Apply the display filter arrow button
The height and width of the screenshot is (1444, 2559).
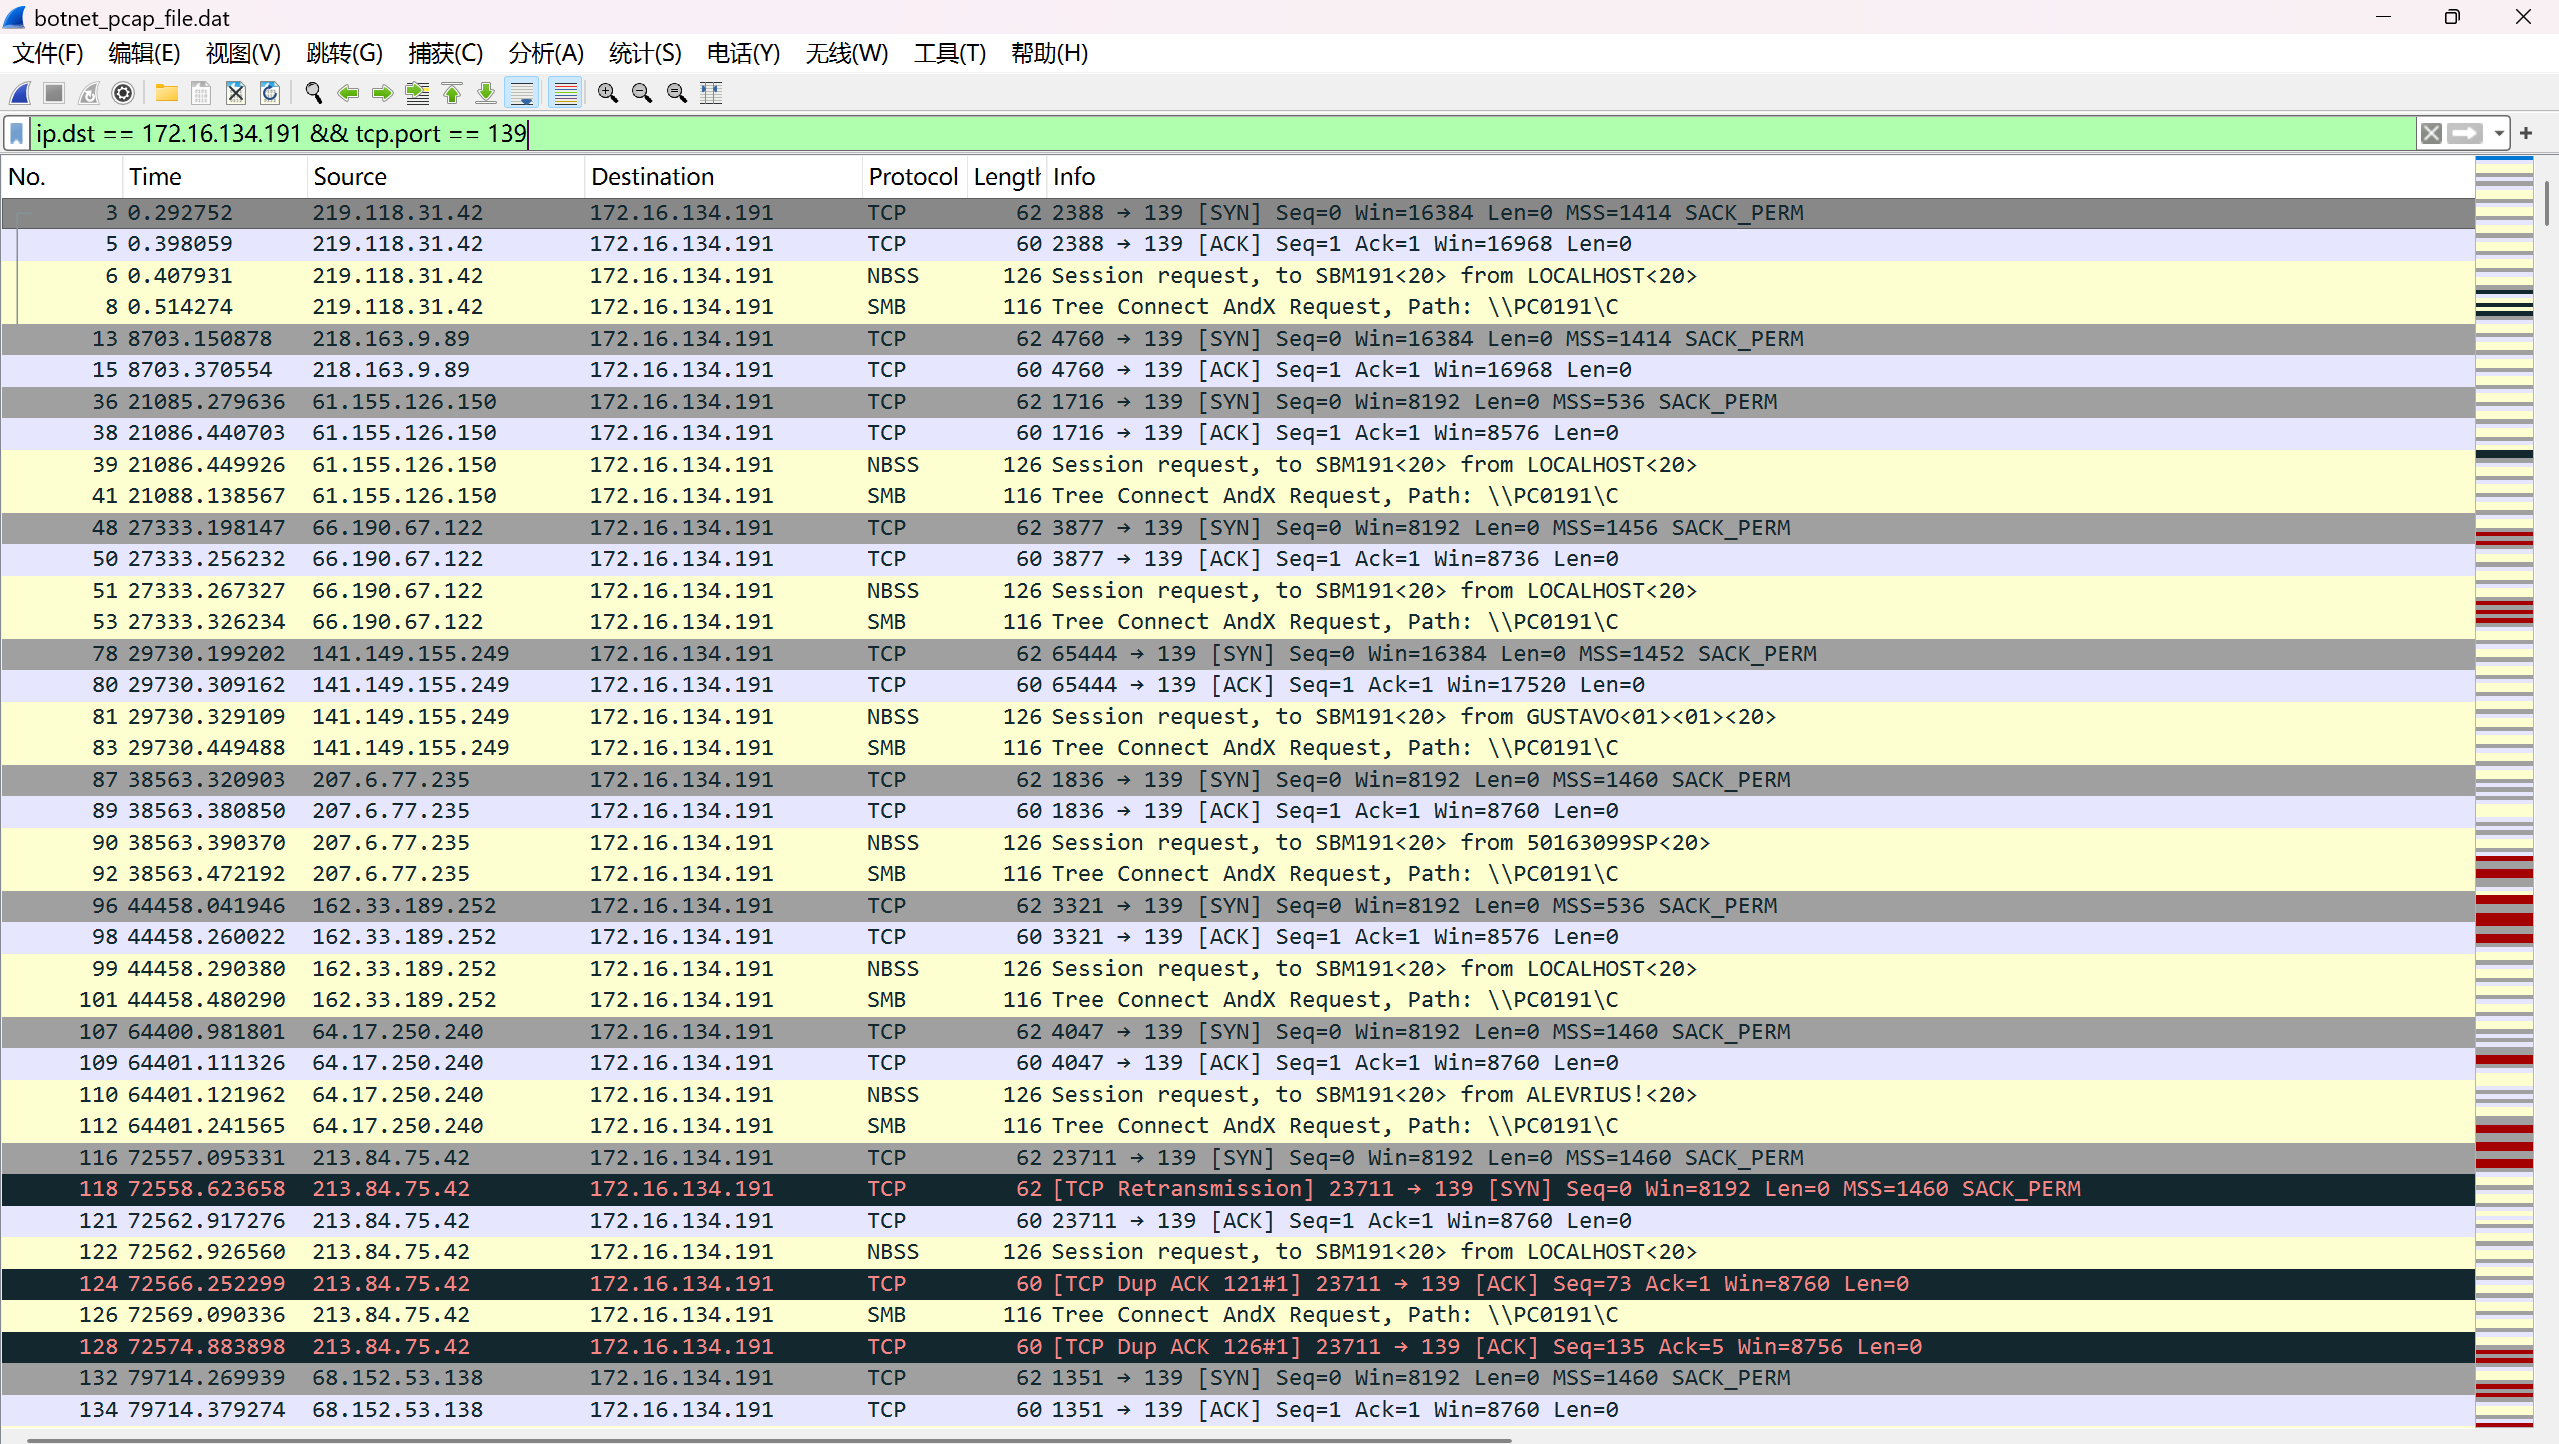pos(2465,133)
